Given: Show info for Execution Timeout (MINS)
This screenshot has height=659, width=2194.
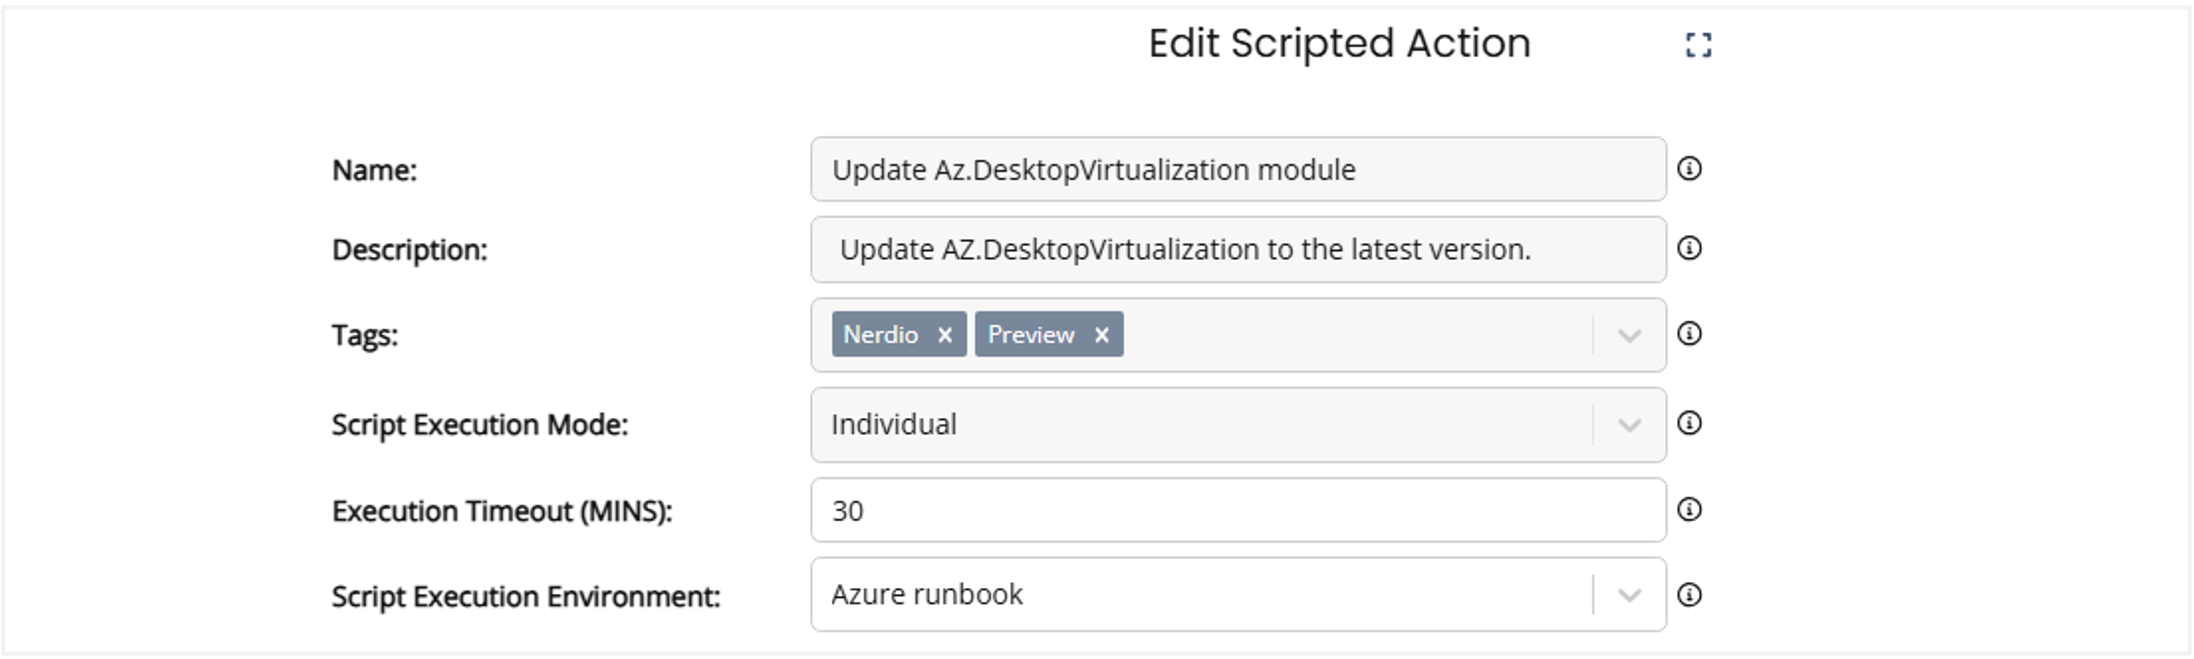Looking at the screenshot, I should point(1689,510).
